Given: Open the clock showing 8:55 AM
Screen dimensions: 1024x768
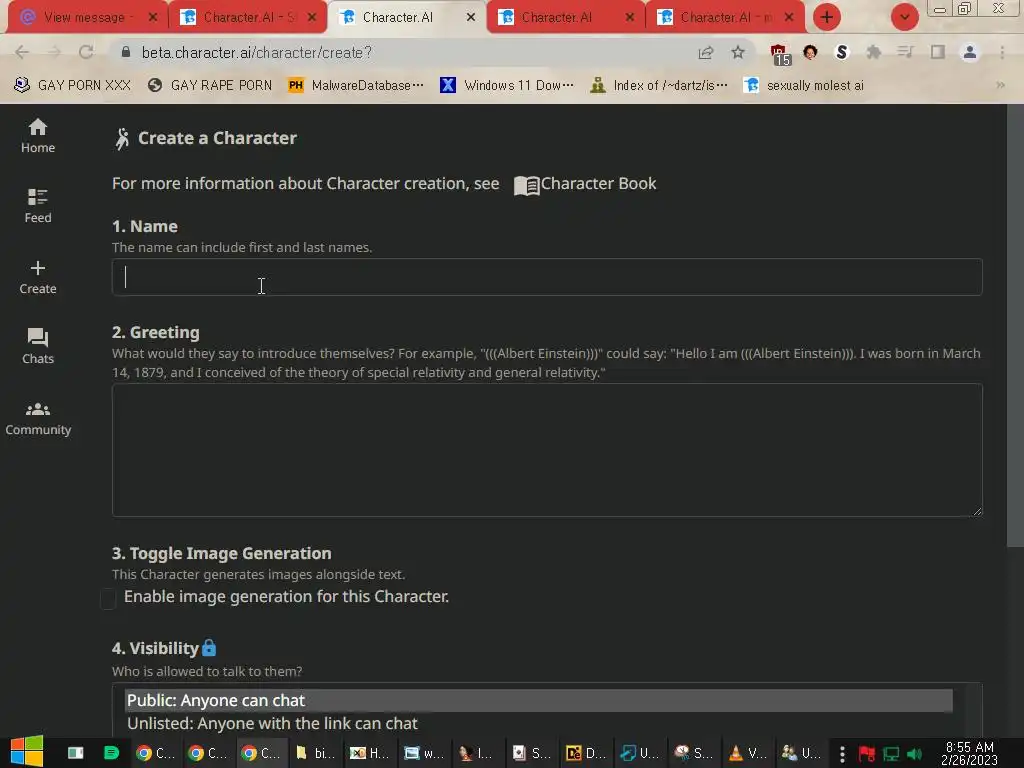Looking at the screenshot, I should [969, 753].
